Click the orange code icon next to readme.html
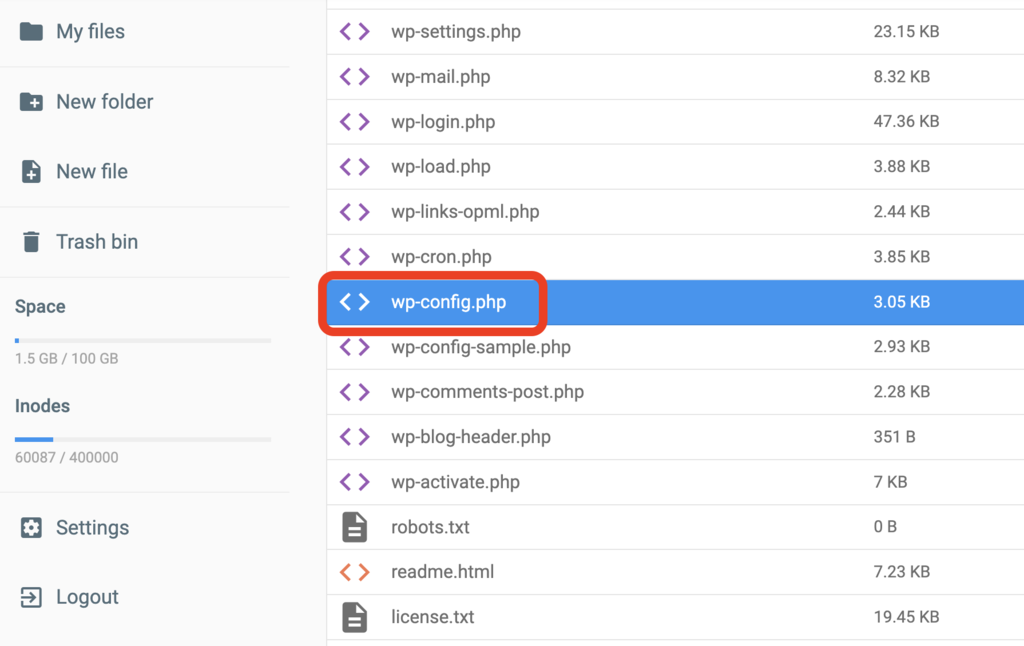The width and height of the screenshot is (1024, 646). pos(354,571)
